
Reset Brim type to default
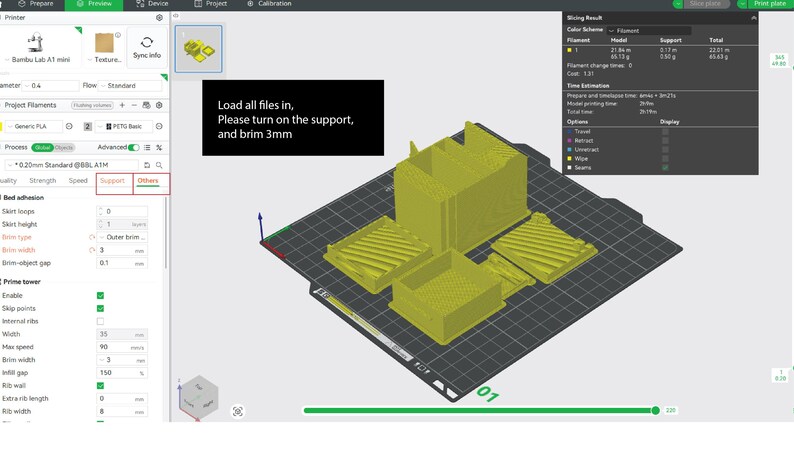[92, 237]
